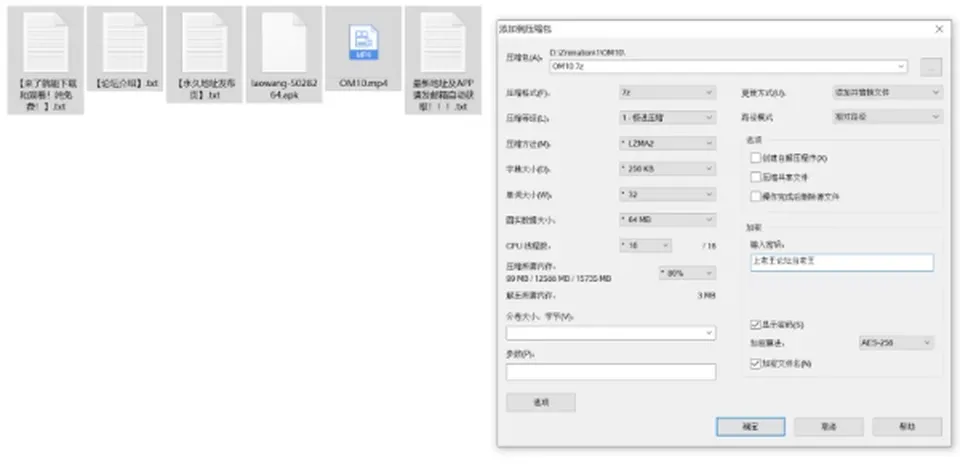Enable compress shared files checkbox
Screen dimensions: 960x464
pyautogui.click(x=756, y=178)
